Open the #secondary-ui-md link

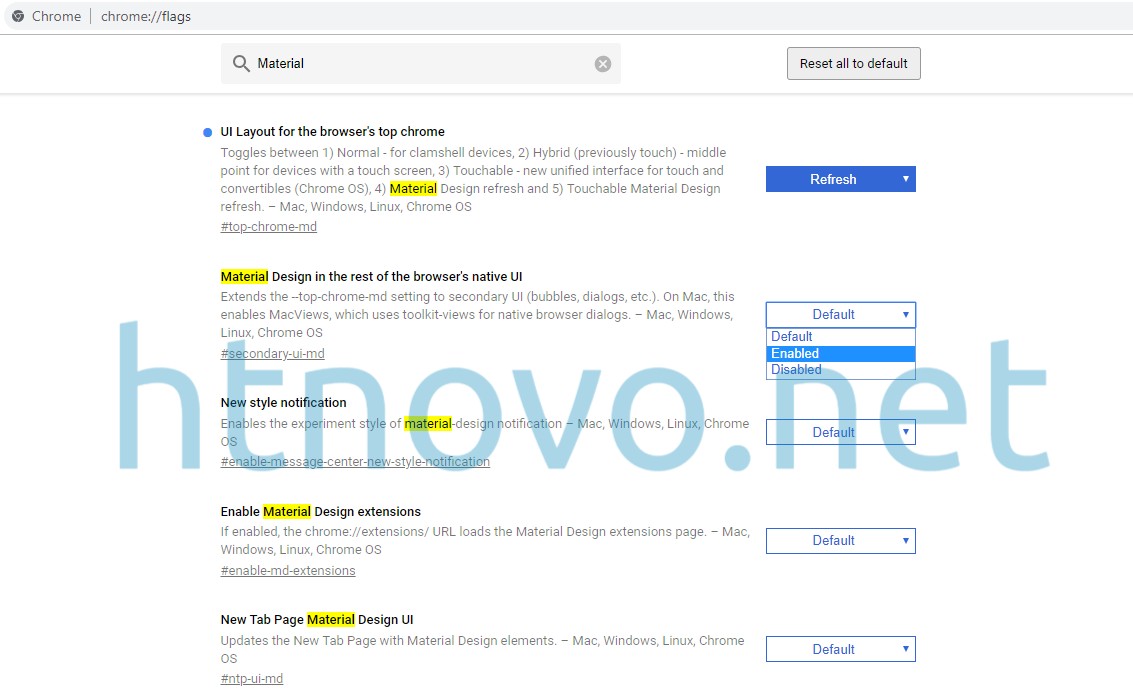tap(272, 354)
